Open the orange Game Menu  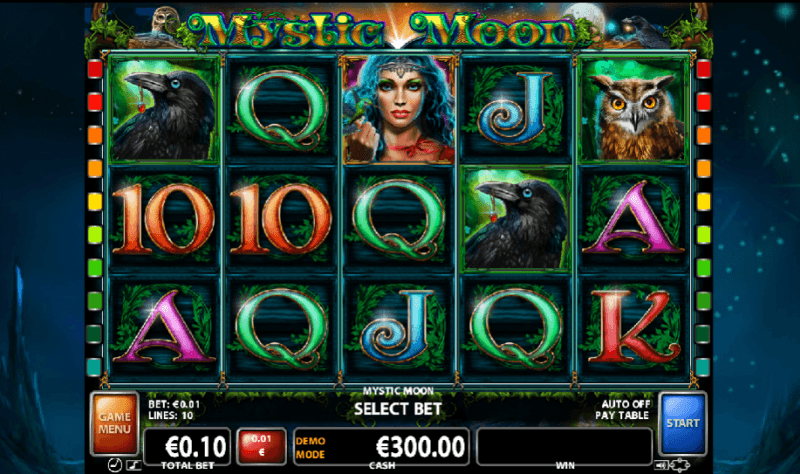pos(114,423)
